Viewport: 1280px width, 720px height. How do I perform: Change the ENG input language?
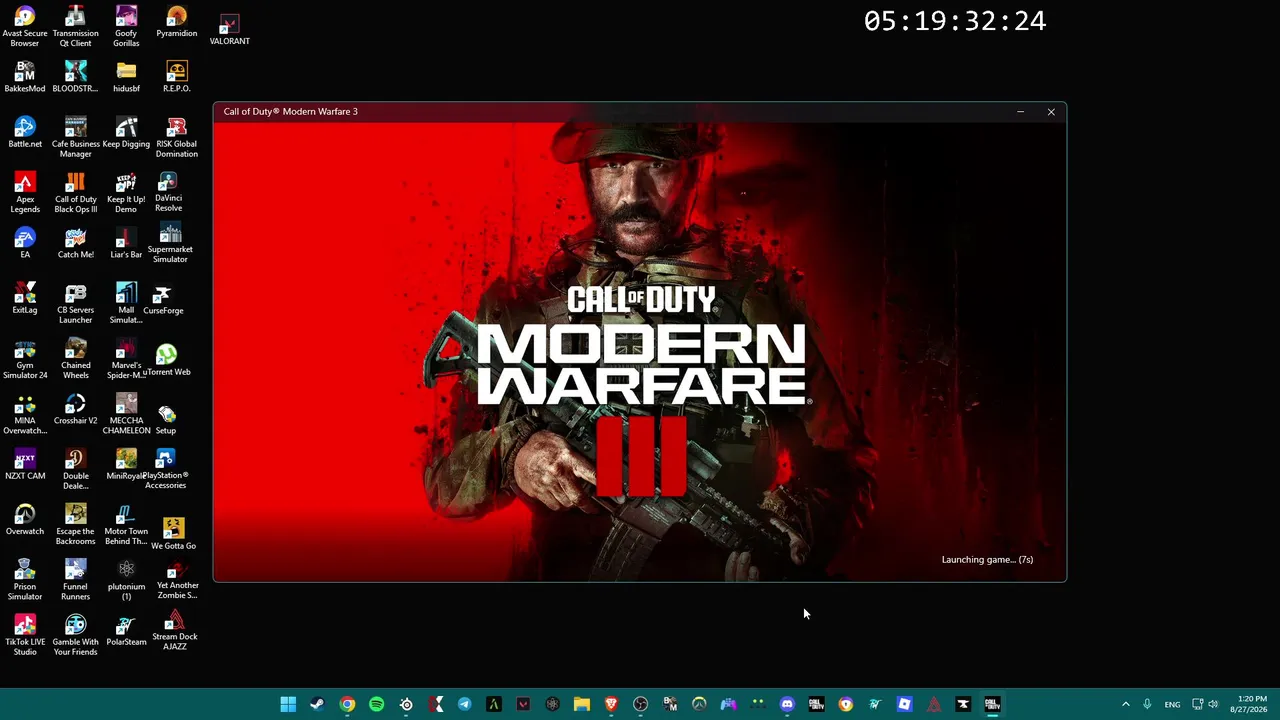[x=1172, y=704]
